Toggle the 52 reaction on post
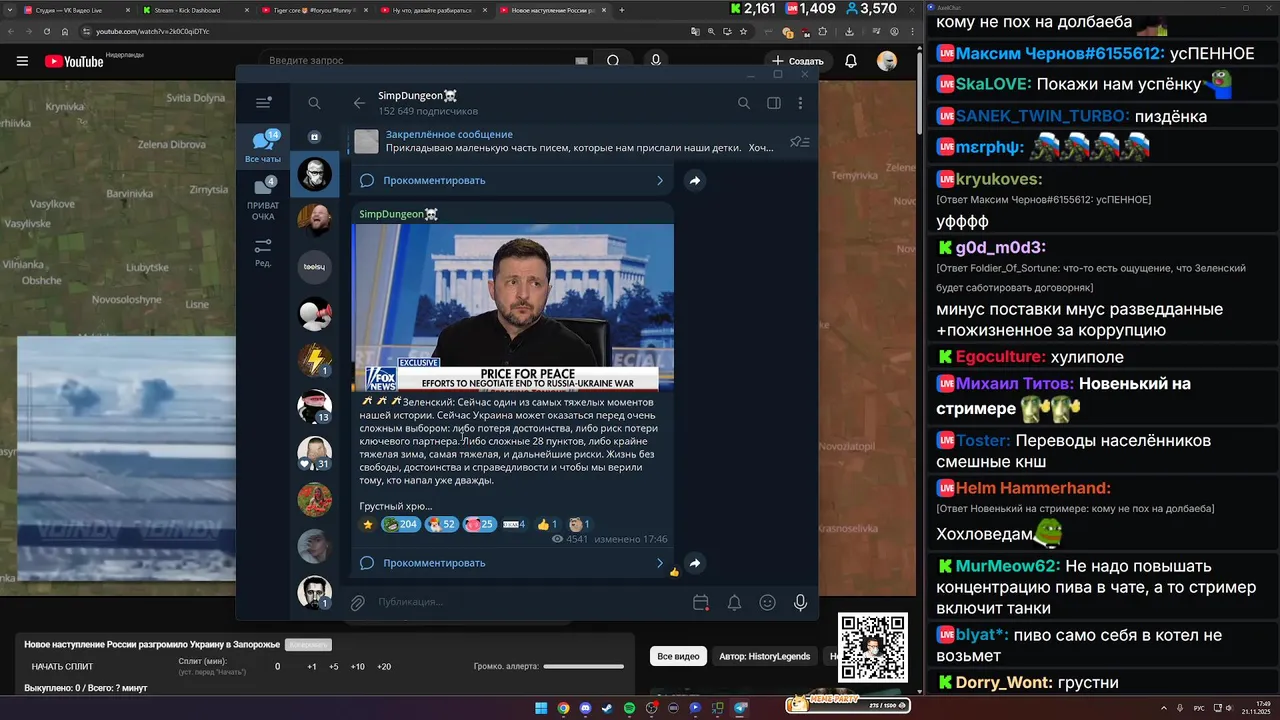Image resolution: width=1280 pixels, height=720 pixels. (x=441, y=524)
